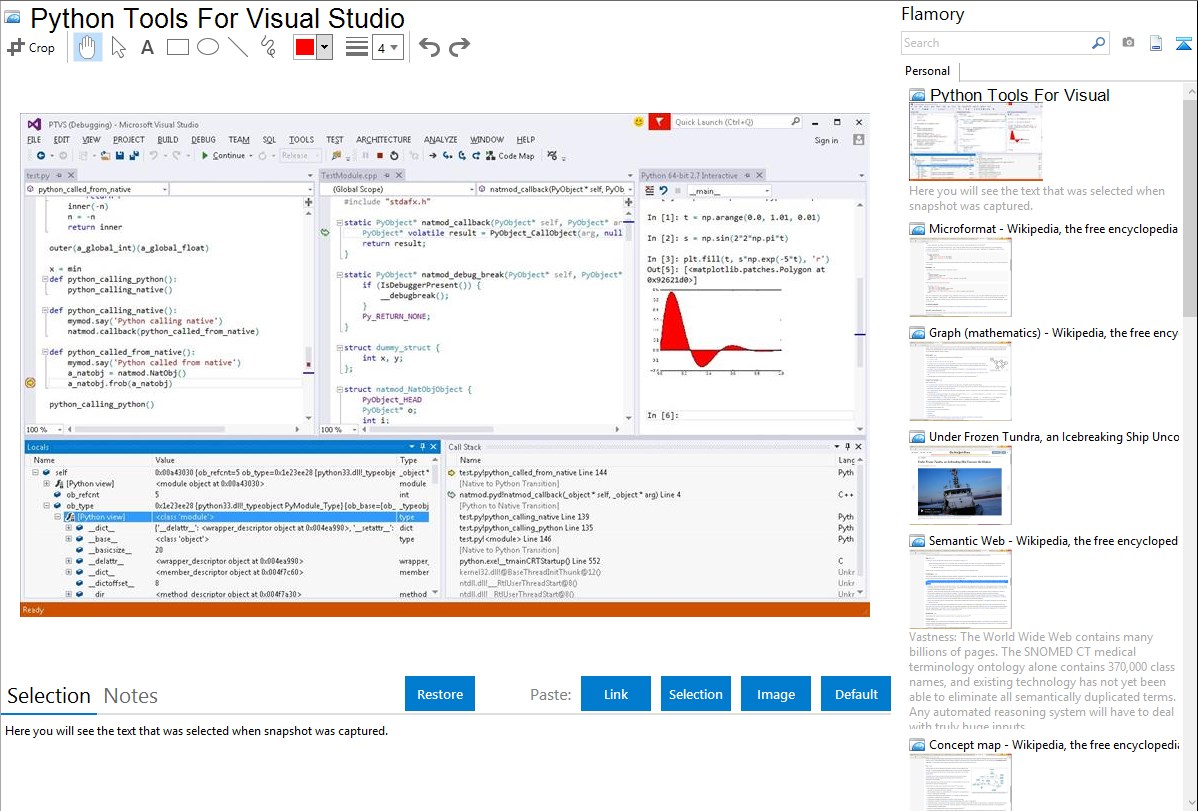Click the blue page document icon
This screenshot has width=1198, height=811.
point(1156,43)
